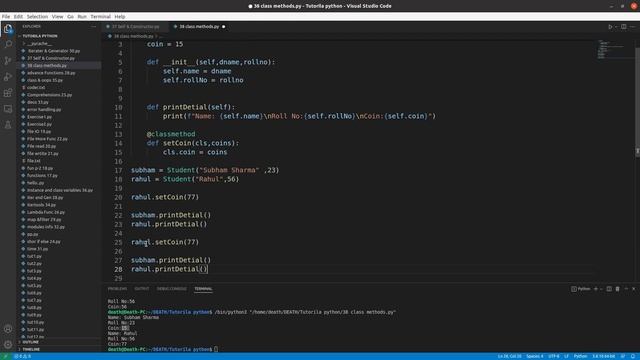Click the feedback icon in status bar

(623, 356)
